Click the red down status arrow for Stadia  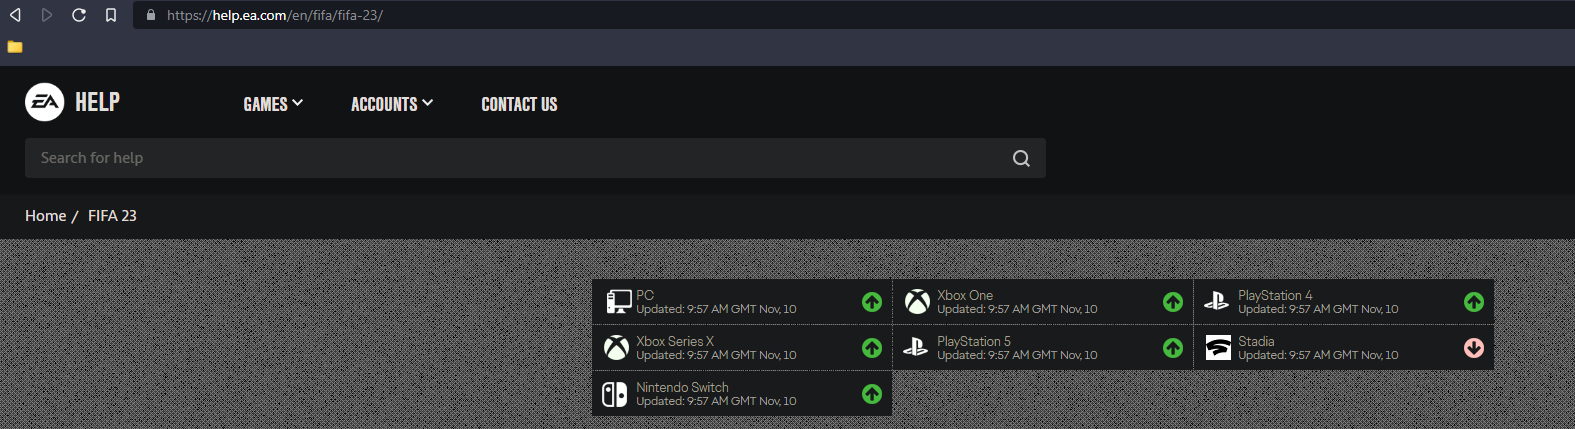coord(1474,348)
